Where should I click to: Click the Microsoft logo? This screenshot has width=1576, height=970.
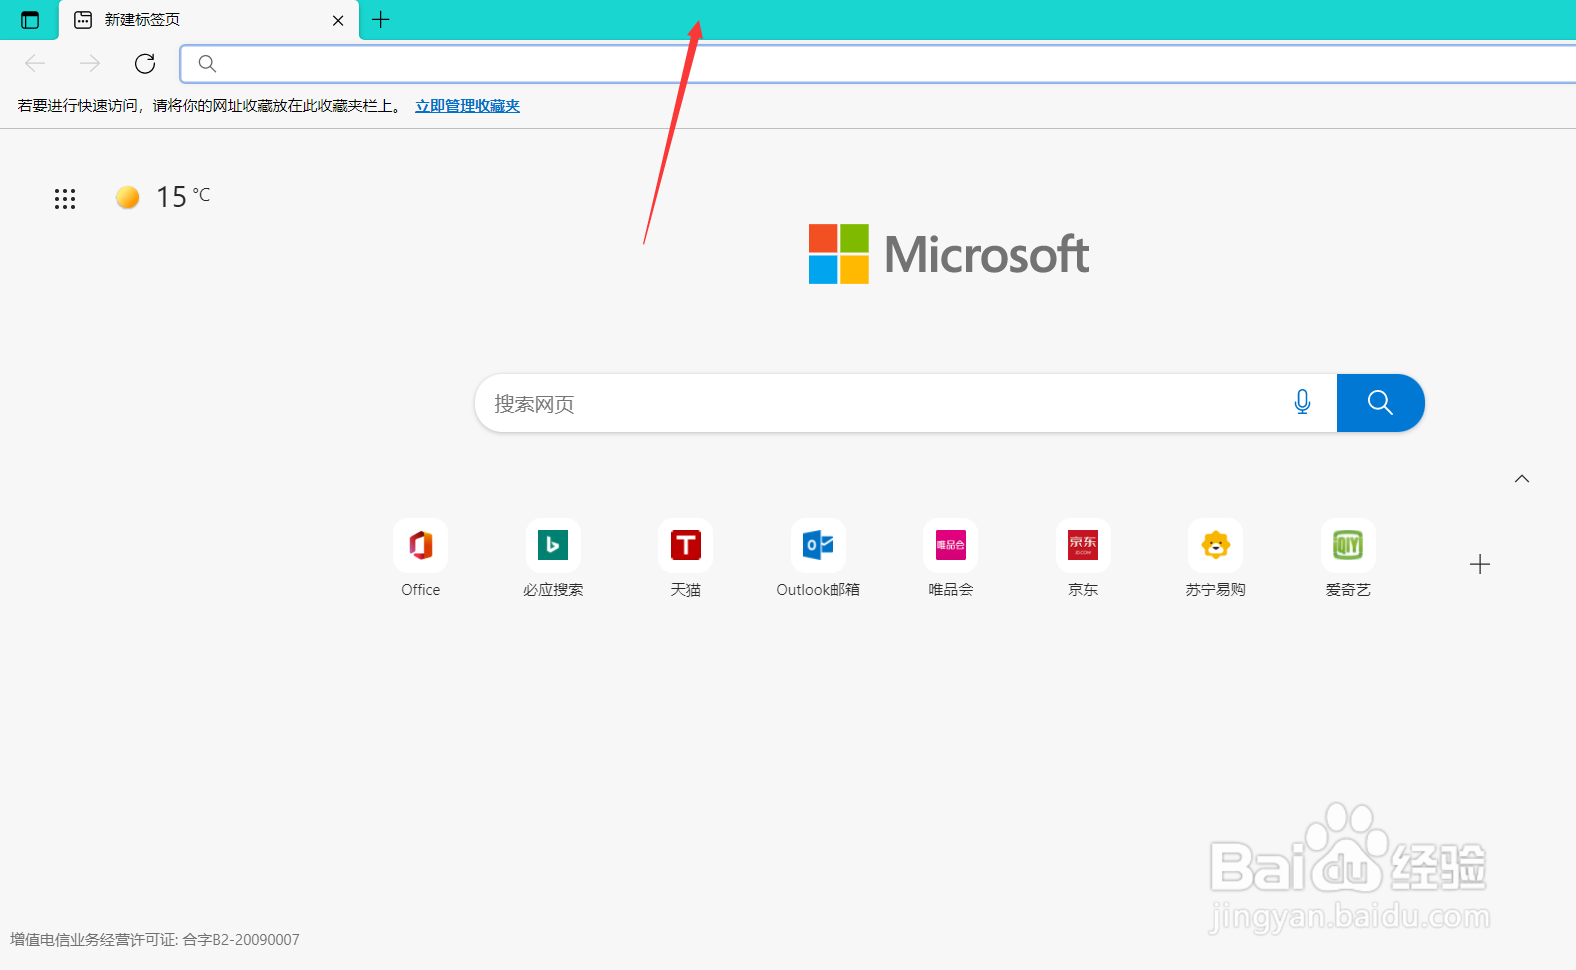(x=948, y=254)
